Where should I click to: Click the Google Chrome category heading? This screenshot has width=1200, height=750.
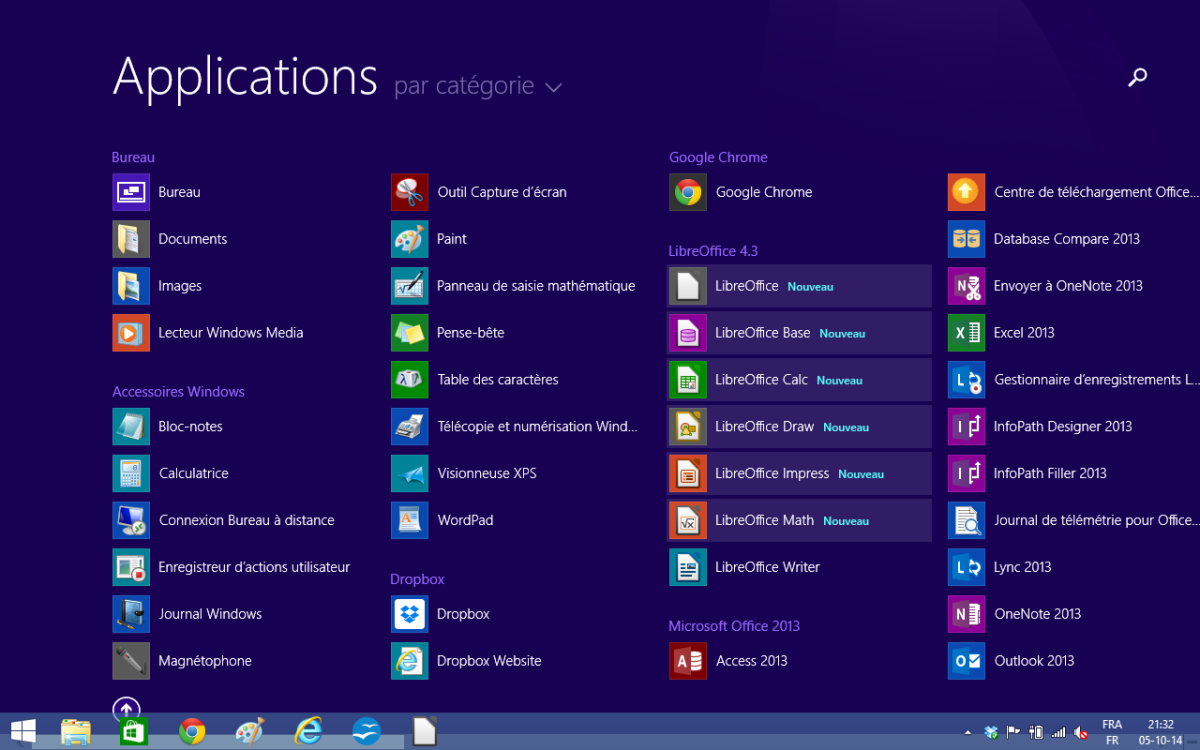[718, 157]
